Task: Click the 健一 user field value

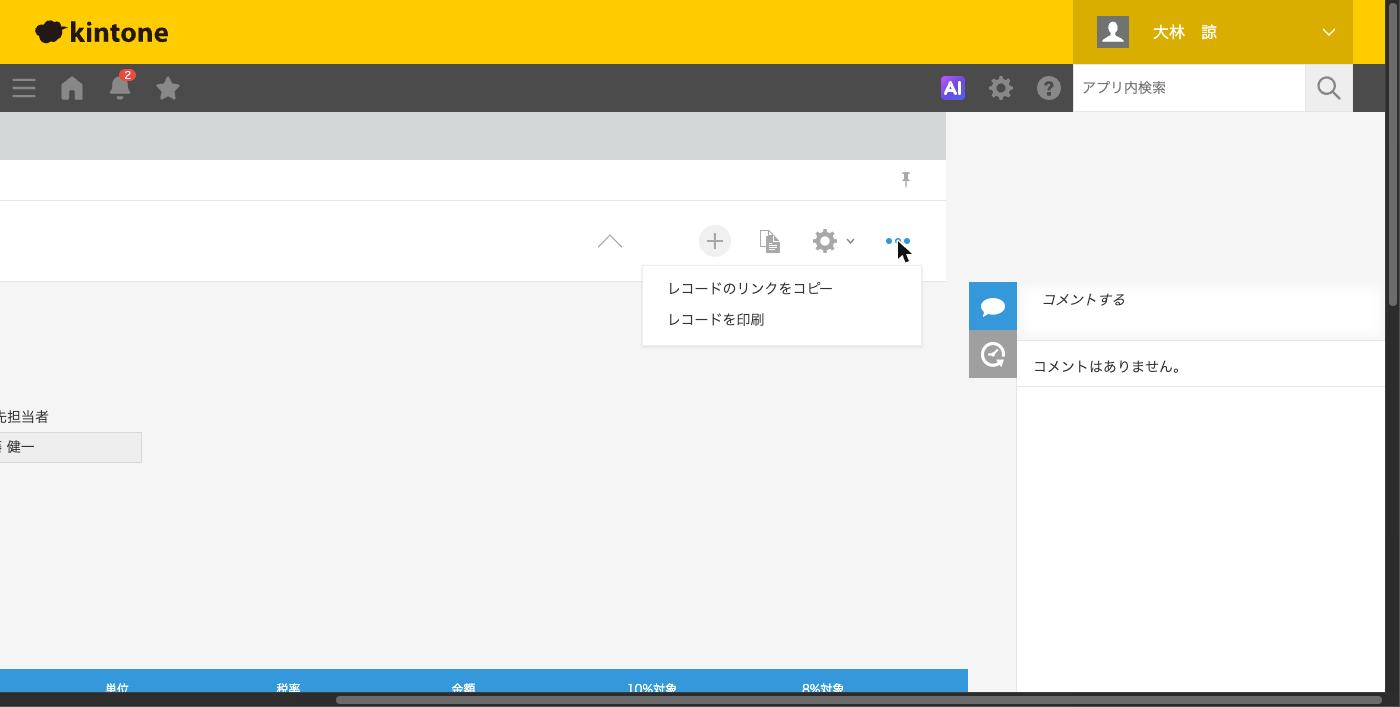Action: (x=70, y=447)
